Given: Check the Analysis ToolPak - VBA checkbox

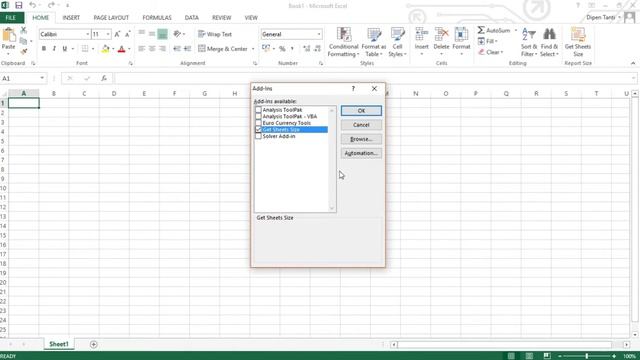Looking at the screenshot, I should [x=258, y=116].
